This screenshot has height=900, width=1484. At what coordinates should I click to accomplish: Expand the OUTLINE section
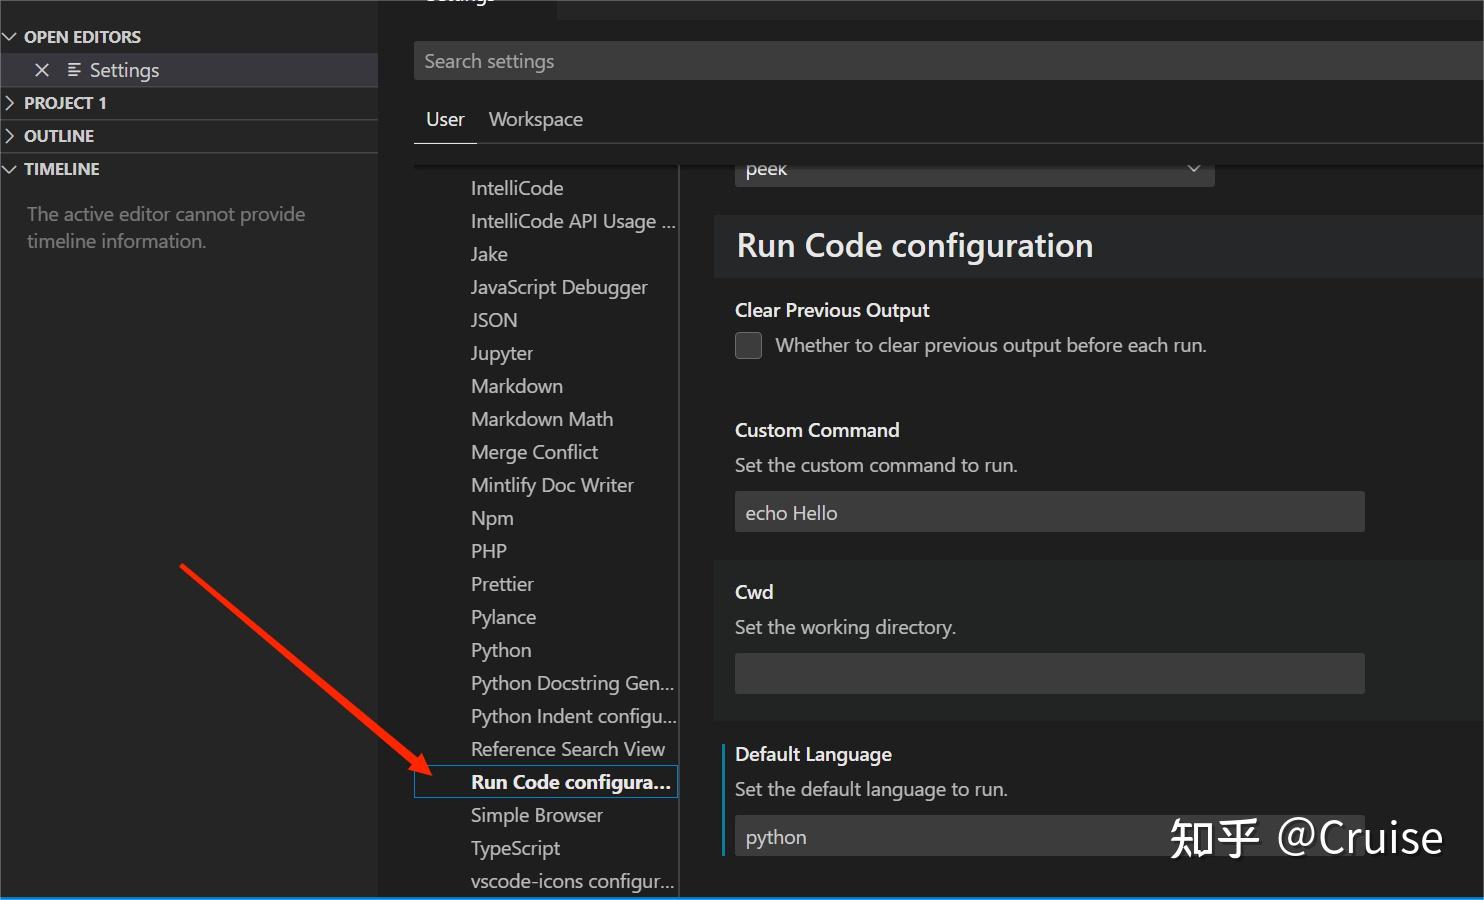10,135
